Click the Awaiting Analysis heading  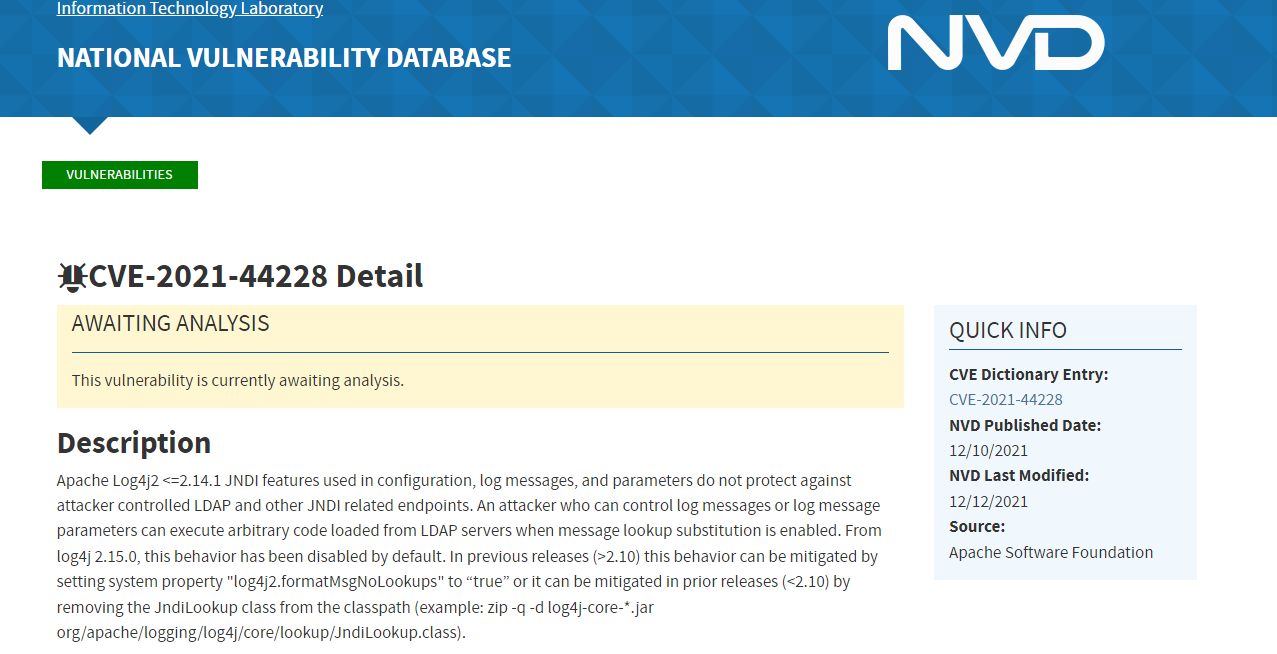tap(171, 324)
